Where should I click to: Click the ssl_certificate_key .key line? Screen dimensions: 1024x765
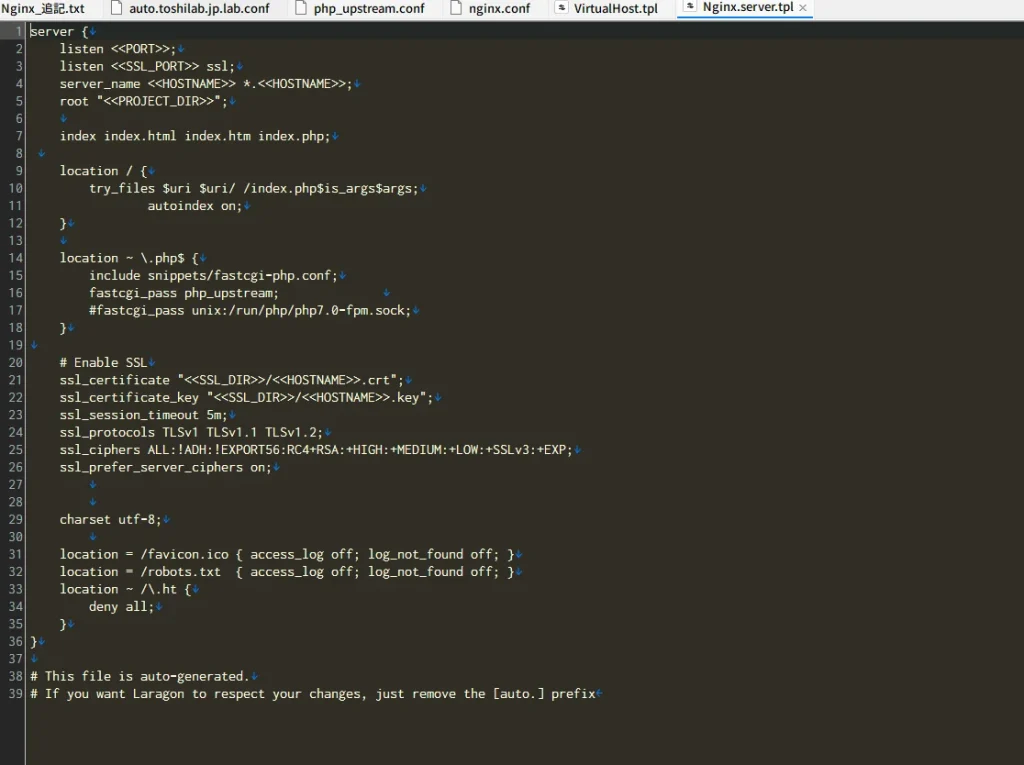(x=246, y=397)
